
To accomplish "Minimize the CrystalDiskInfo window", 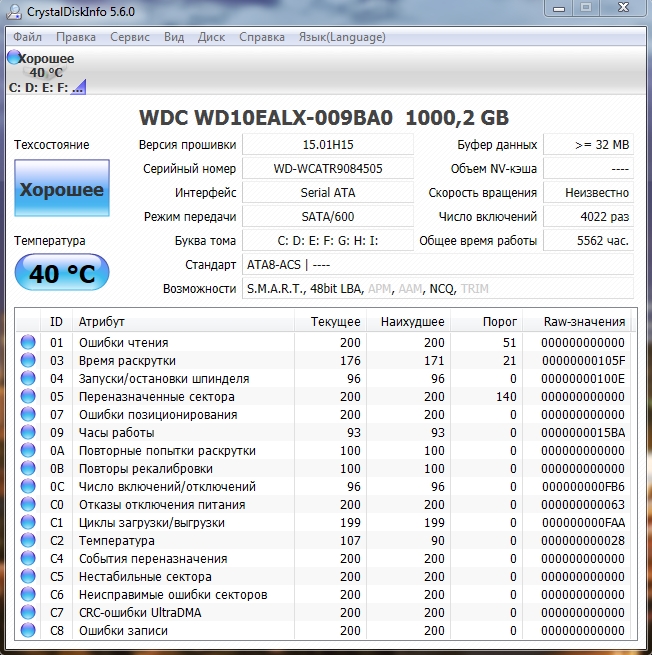I will coord(558,8).
